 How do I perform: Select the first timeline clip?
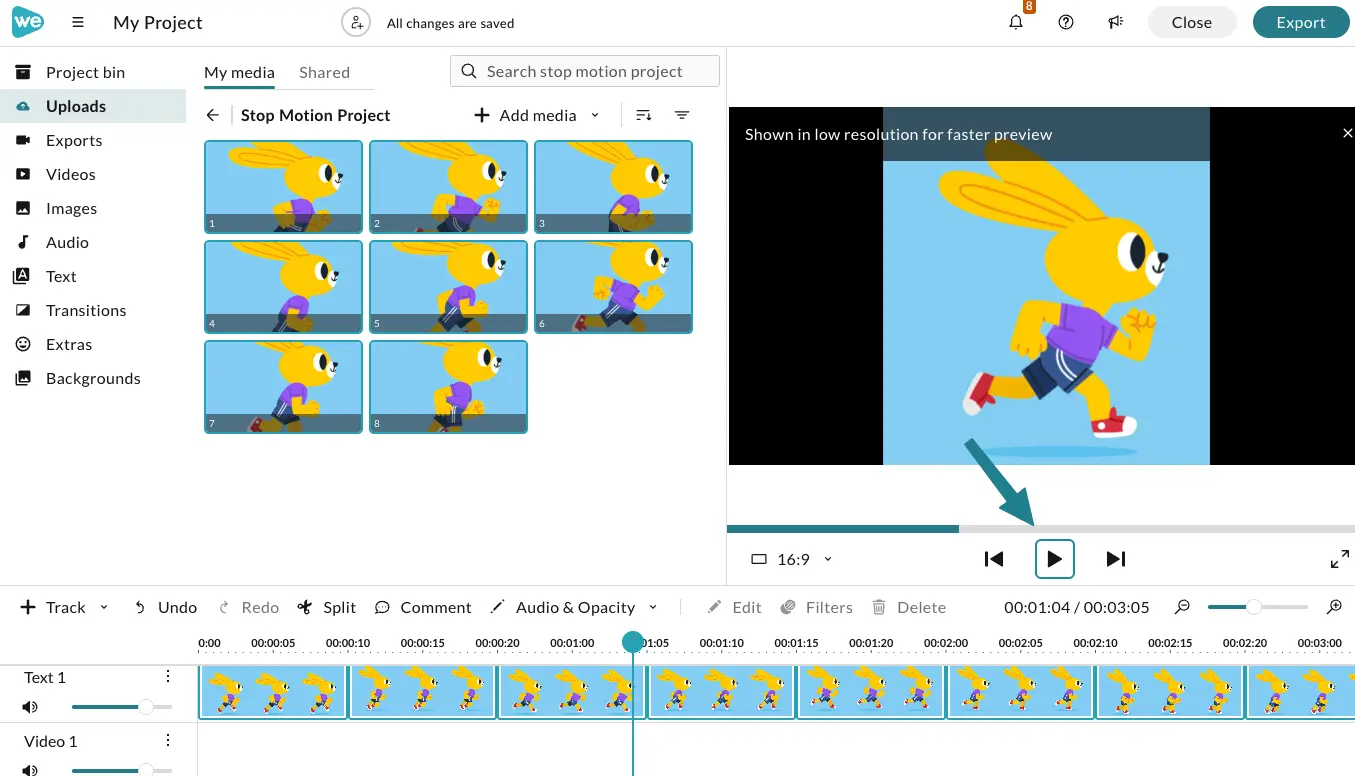click(273, 692)
